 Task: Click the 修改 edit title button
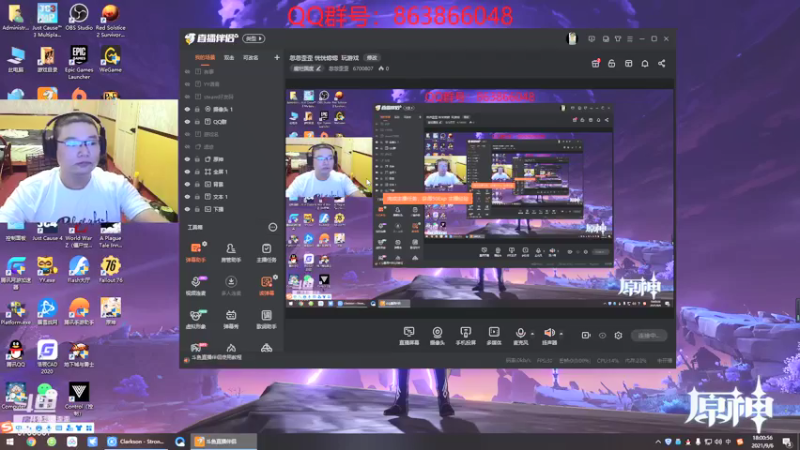372,58
